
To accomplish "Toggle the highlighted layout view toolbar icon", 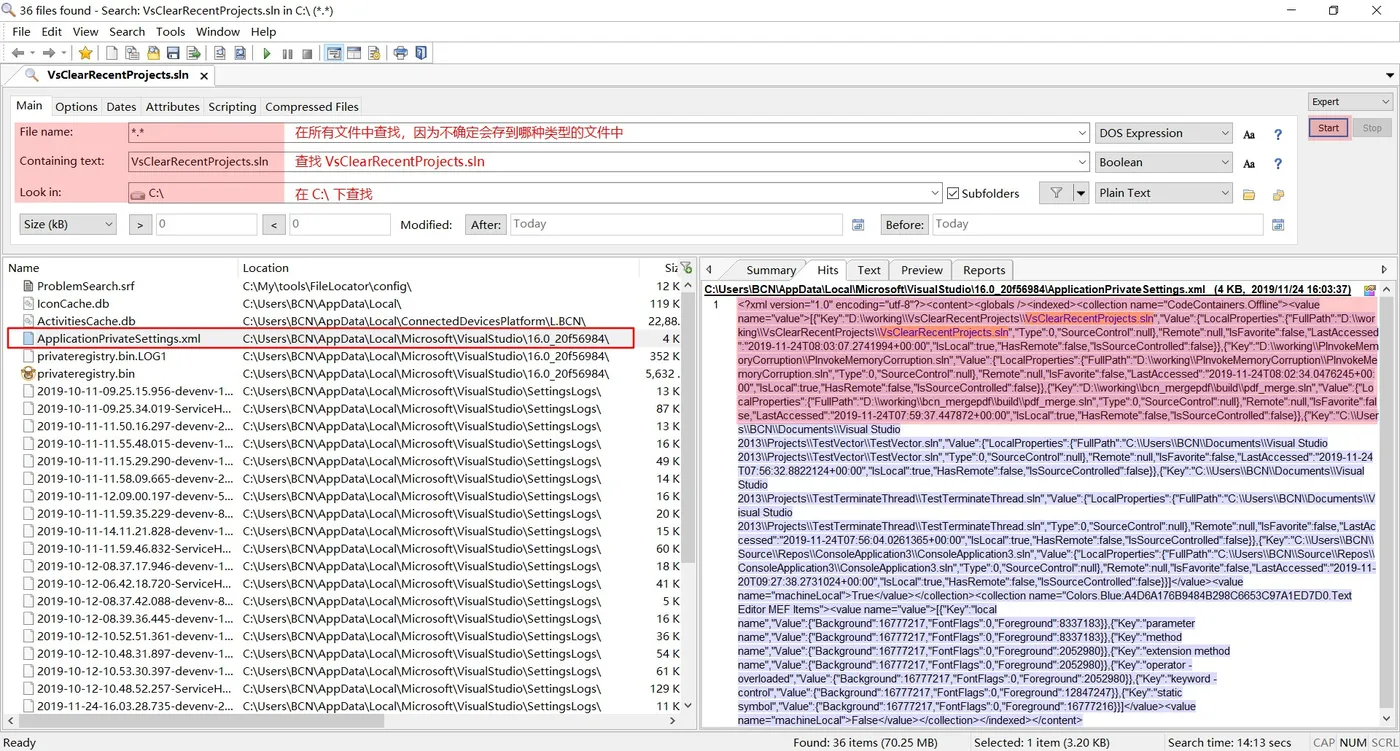I will (x=334, y=53).
